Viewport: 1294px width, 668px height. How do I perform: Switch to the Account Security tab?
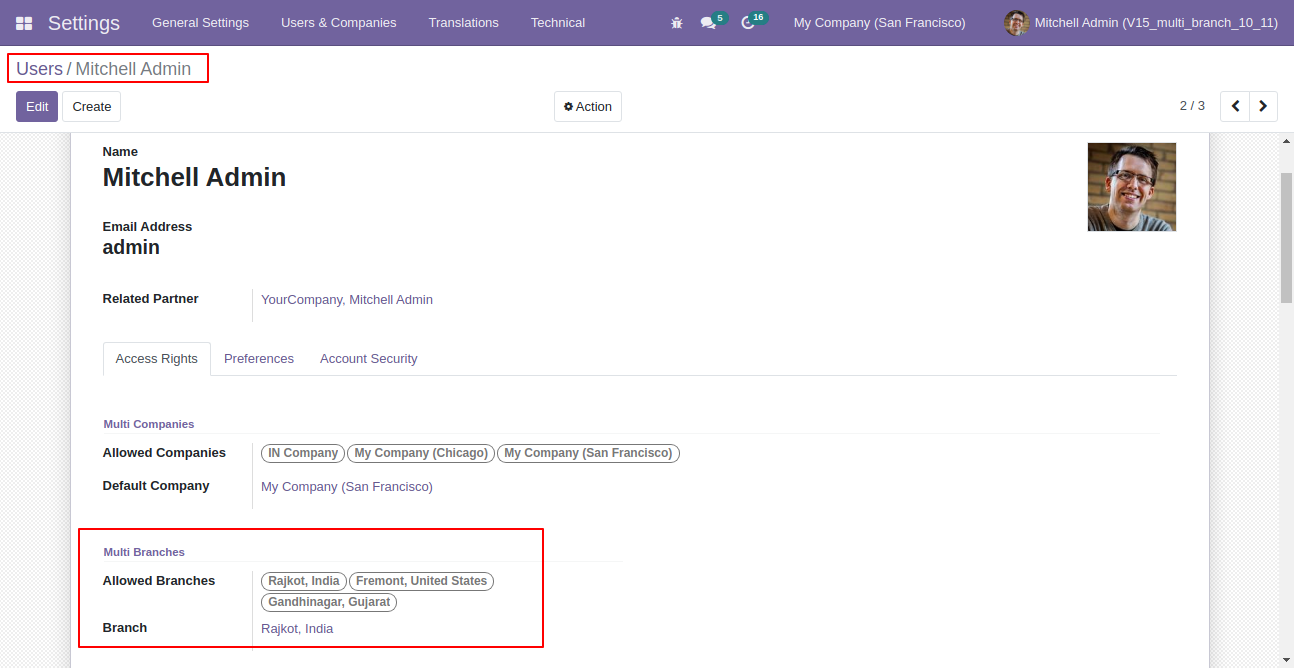click(369, 359)
